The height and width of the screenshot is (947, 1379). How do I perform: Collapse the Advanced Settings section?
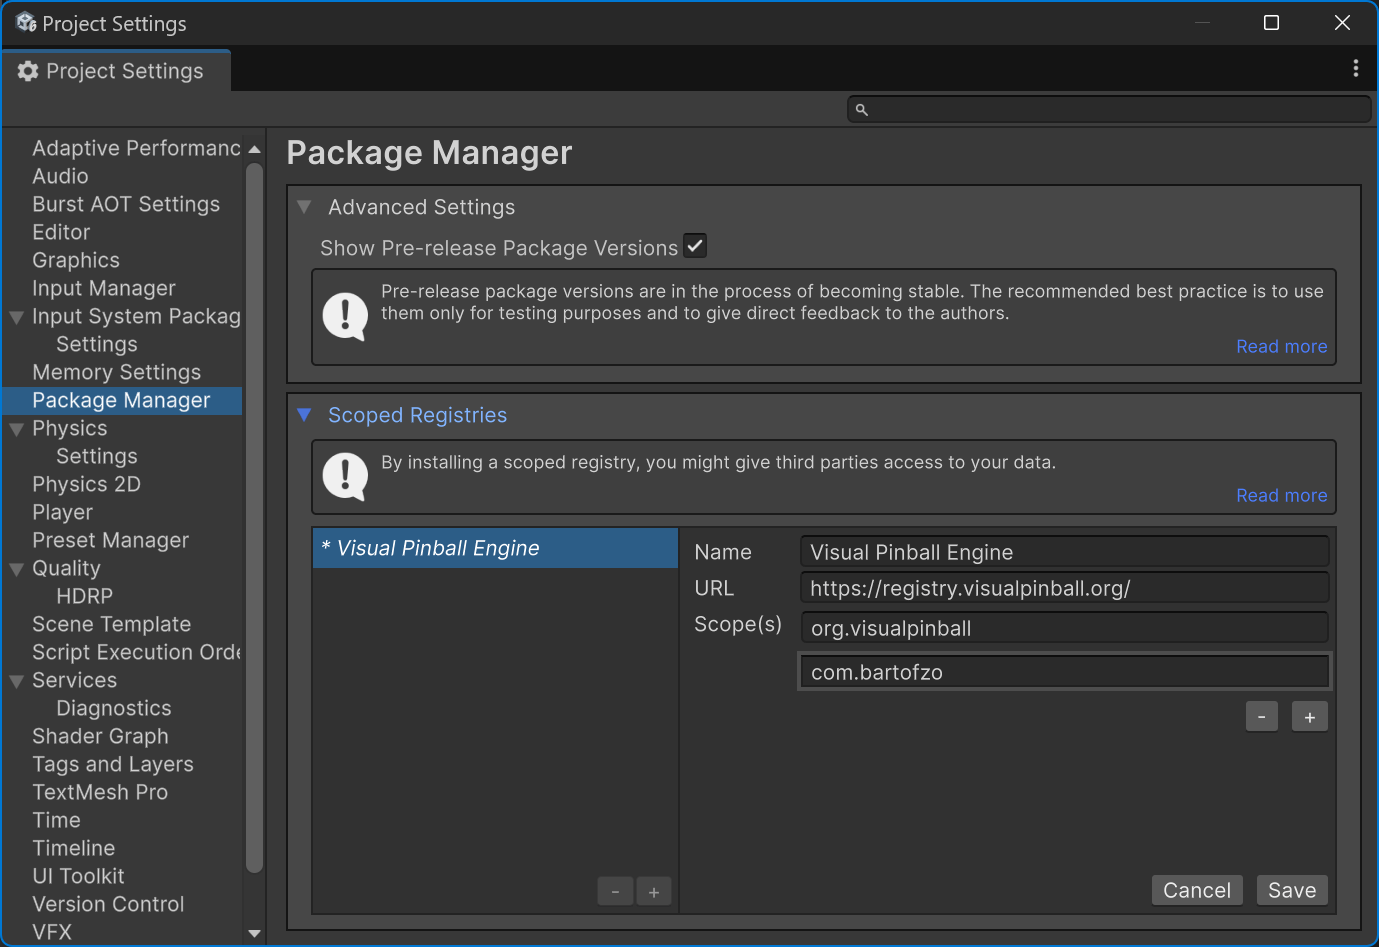coord(304,207)
